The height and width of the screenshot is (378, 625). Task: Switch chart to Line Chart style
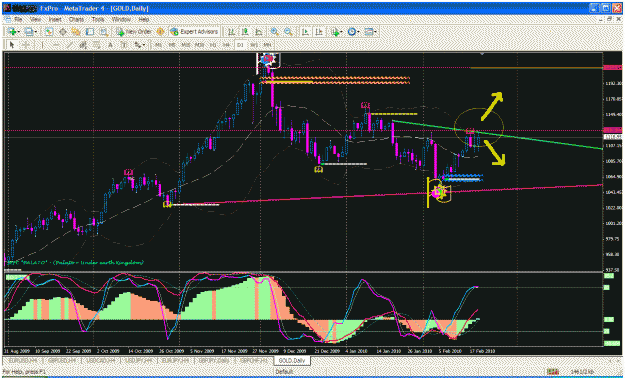click(259, 32)
